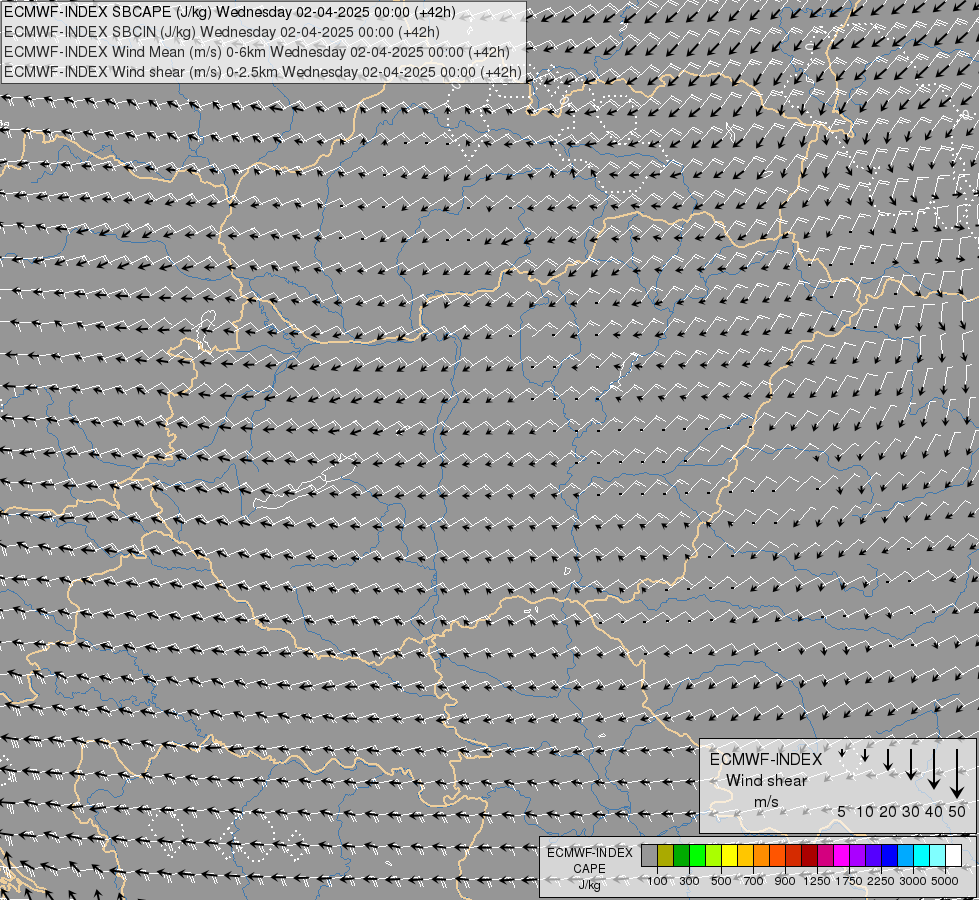979x900 pixels.
Task: Click the '5000' CAPE scale label
Action: pos(945,881)
